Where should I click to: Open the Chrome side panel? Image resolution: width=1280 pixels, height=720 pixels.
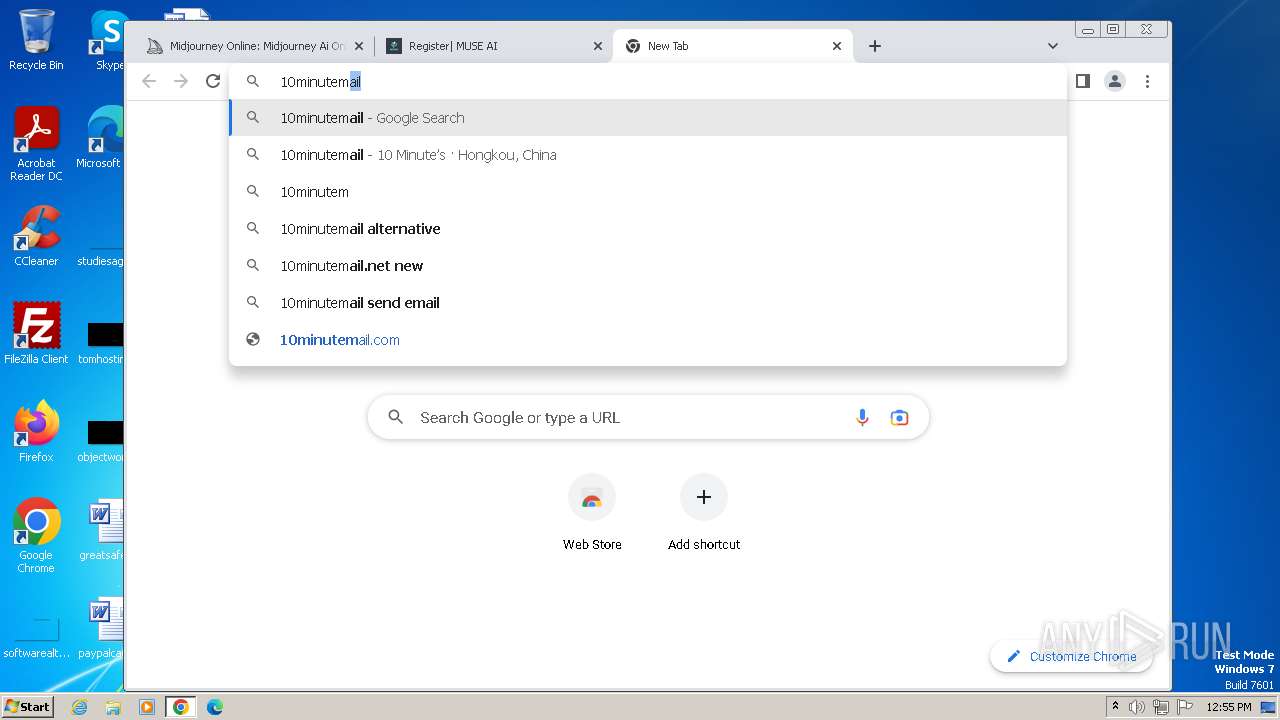1082,81
